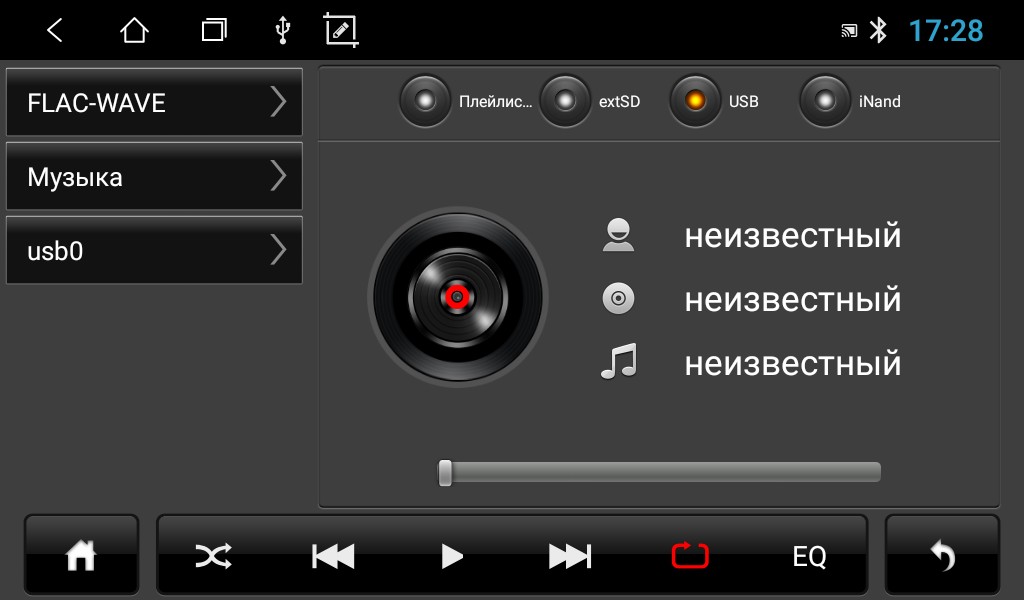
Task: Tap the track music note icon
Action: [x=618, y=362]
